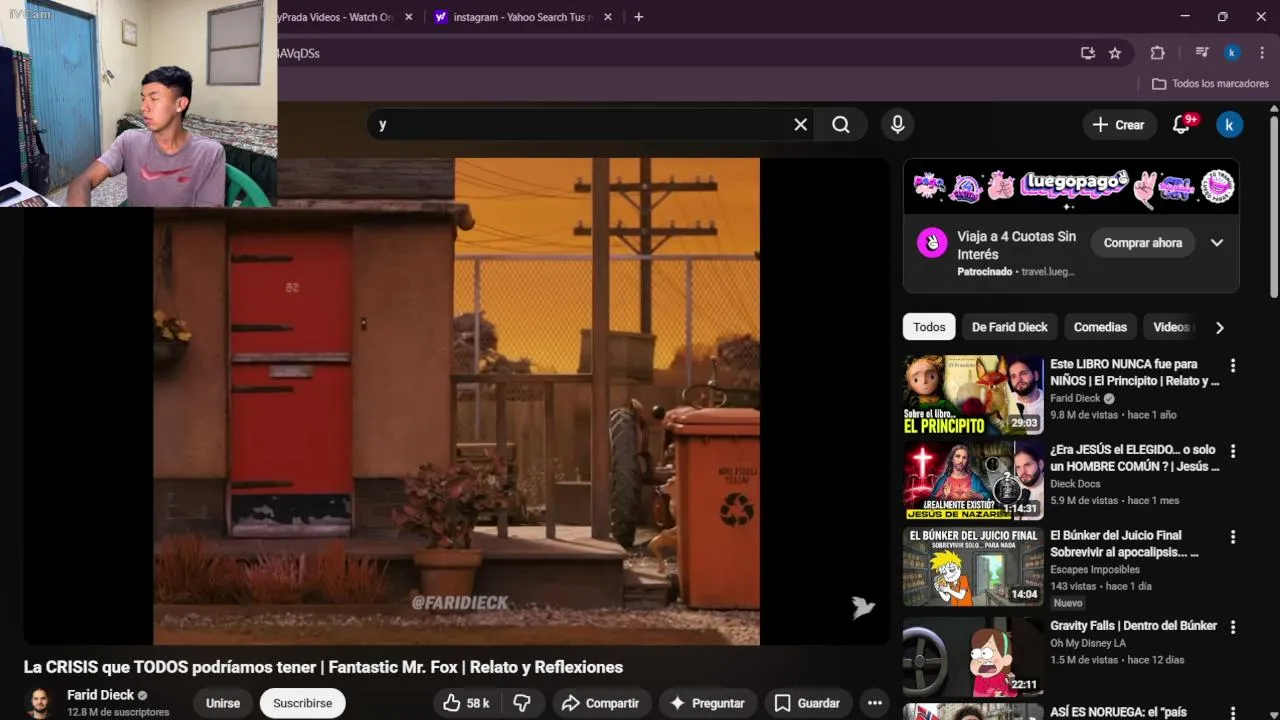The height and width of the screenshot is (720, 1280).
Task: Open '¿Era JESÚS el ELEGIDO' video title
Action: [1134, 458]
